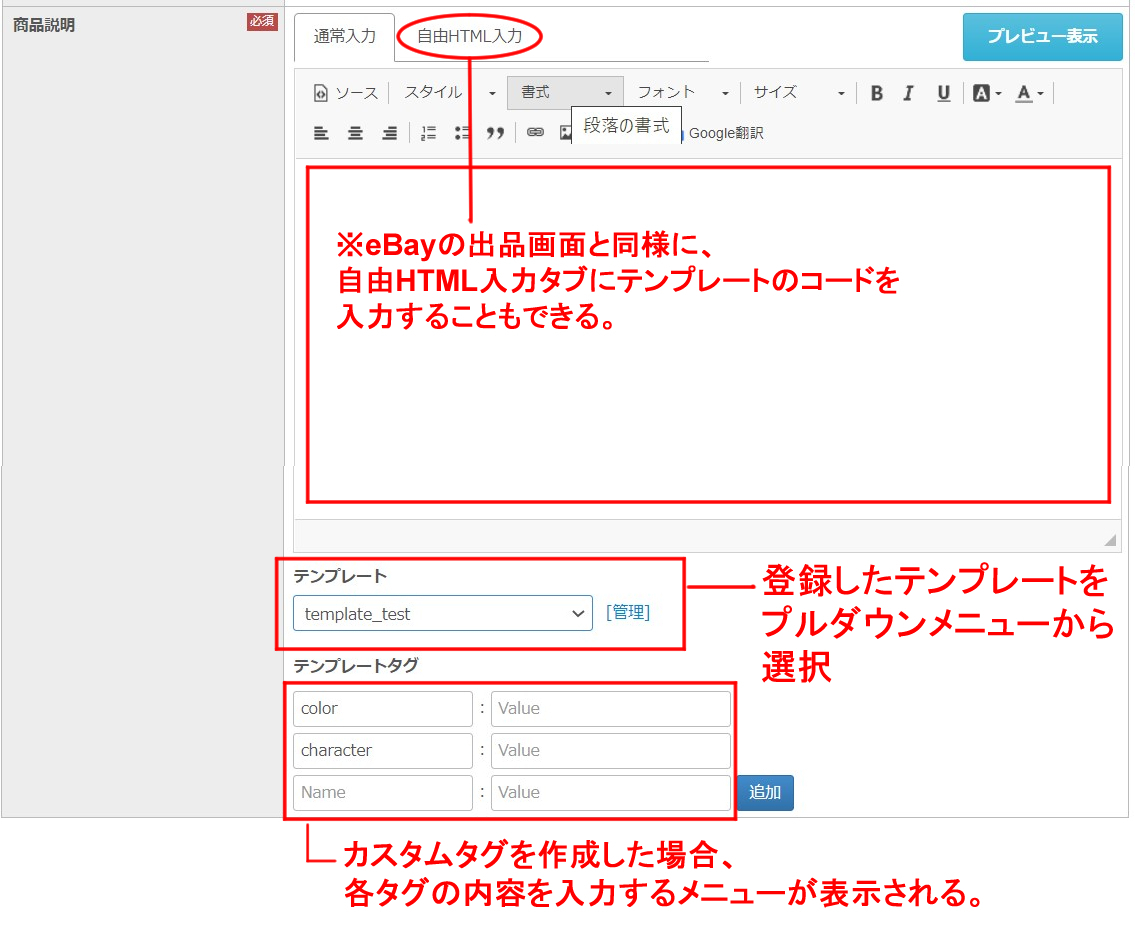Click the editor resize handle
Viewport: 1135px width, 930px height.
tap(1110, 540)
